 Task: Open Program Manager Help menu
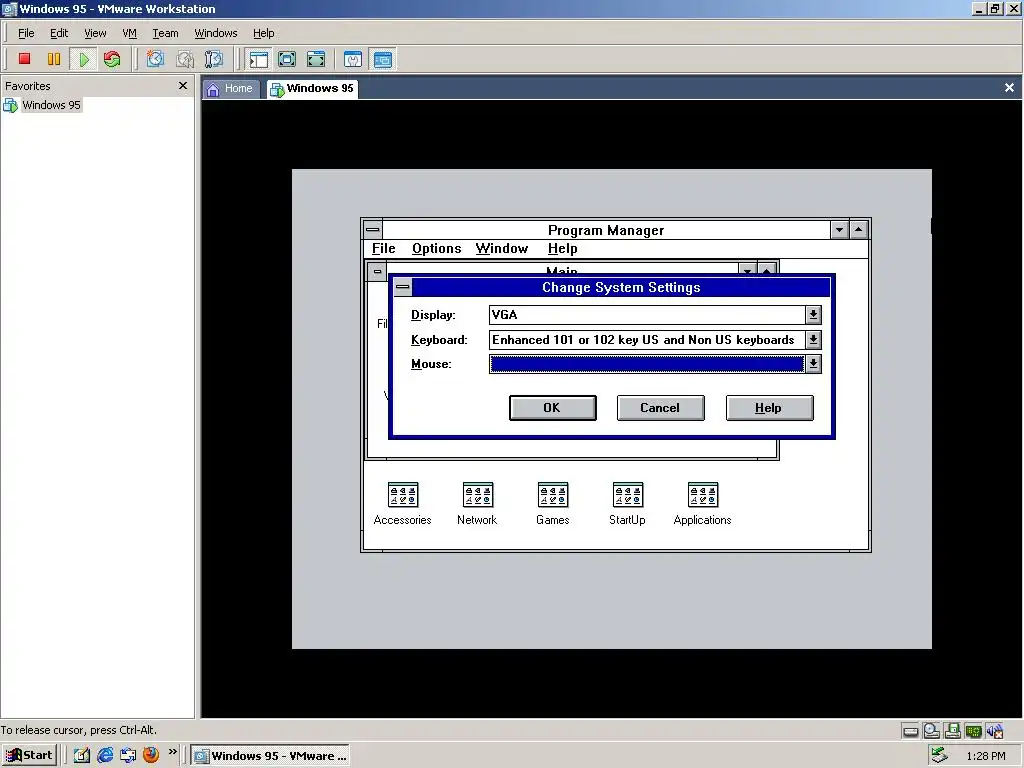pyautogui.click(x=562, y=248)
